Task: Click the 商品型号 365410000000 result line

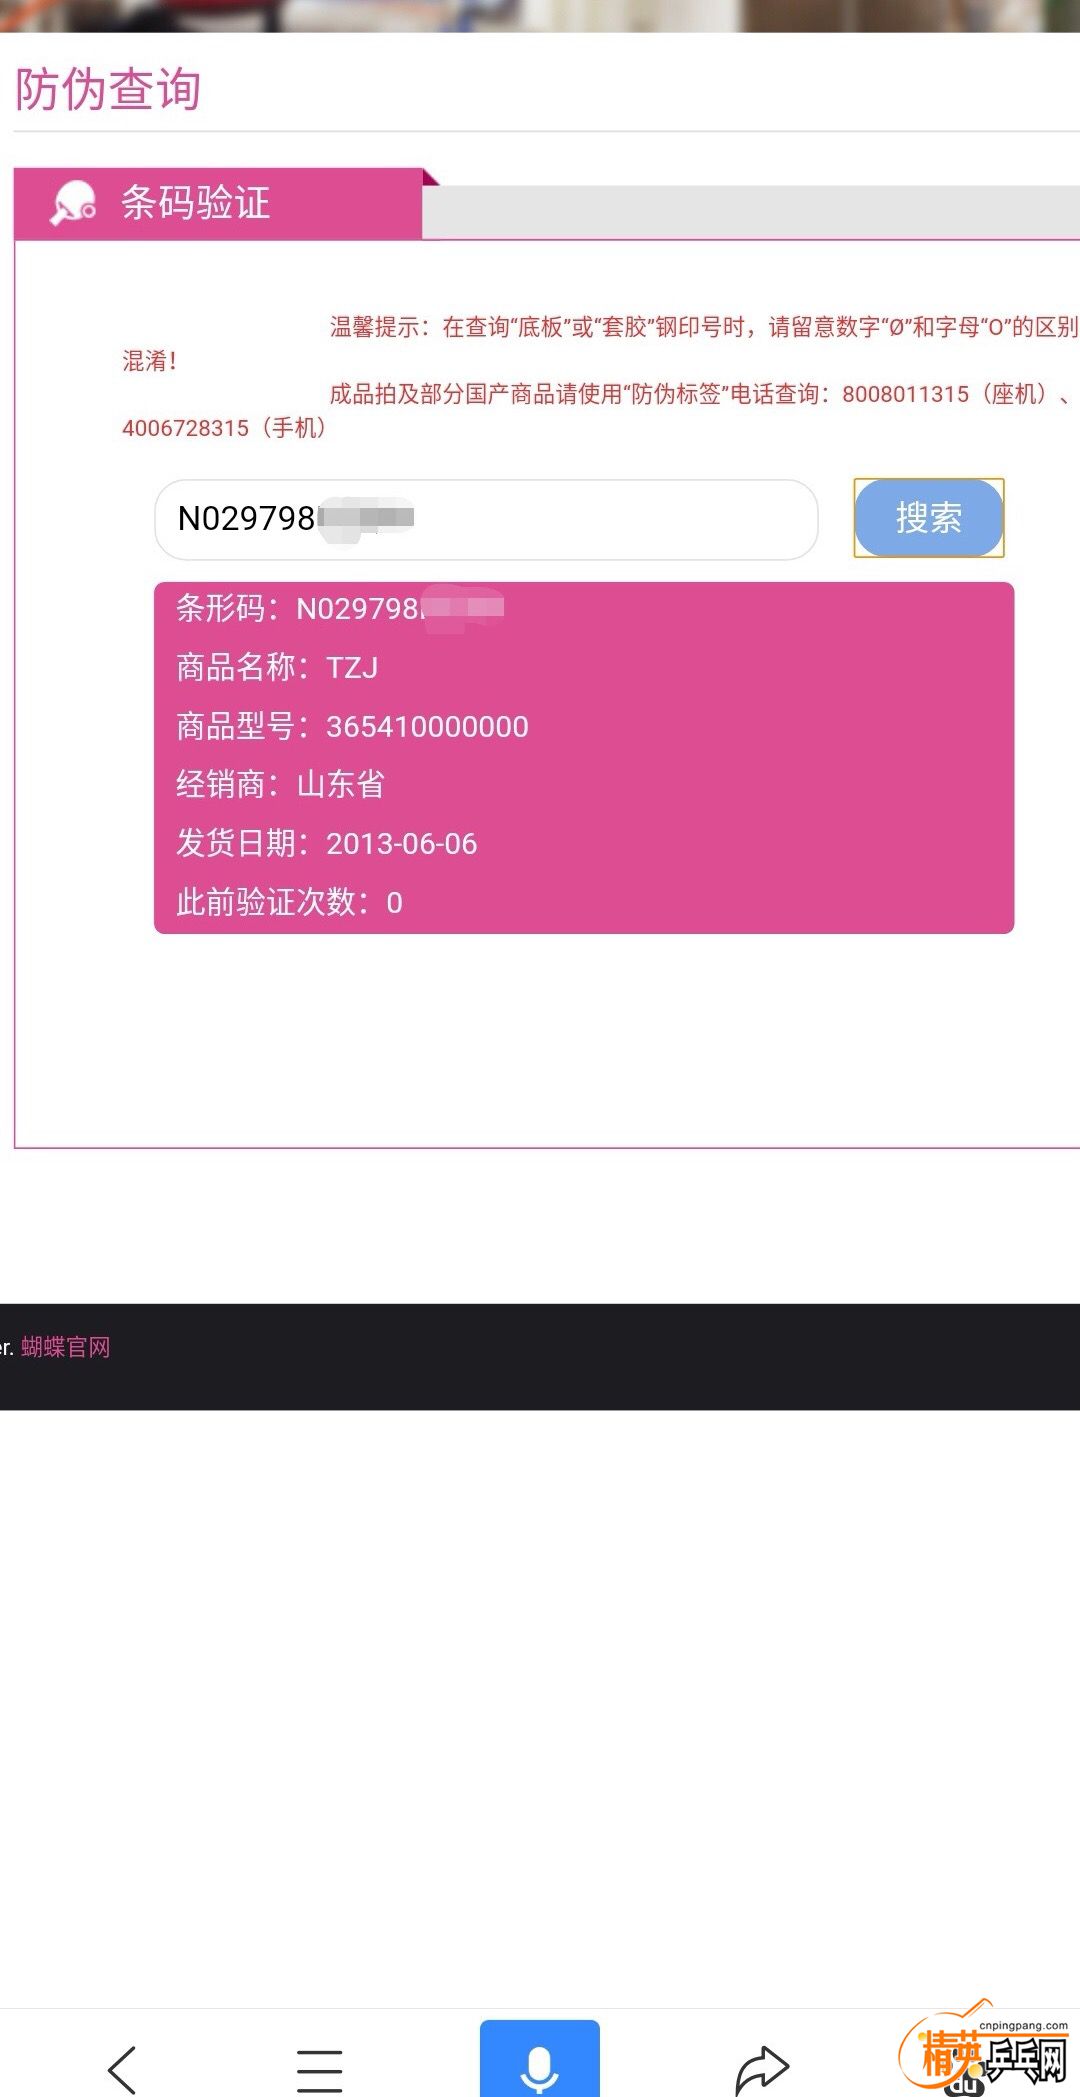Action: tap(352, 726)
